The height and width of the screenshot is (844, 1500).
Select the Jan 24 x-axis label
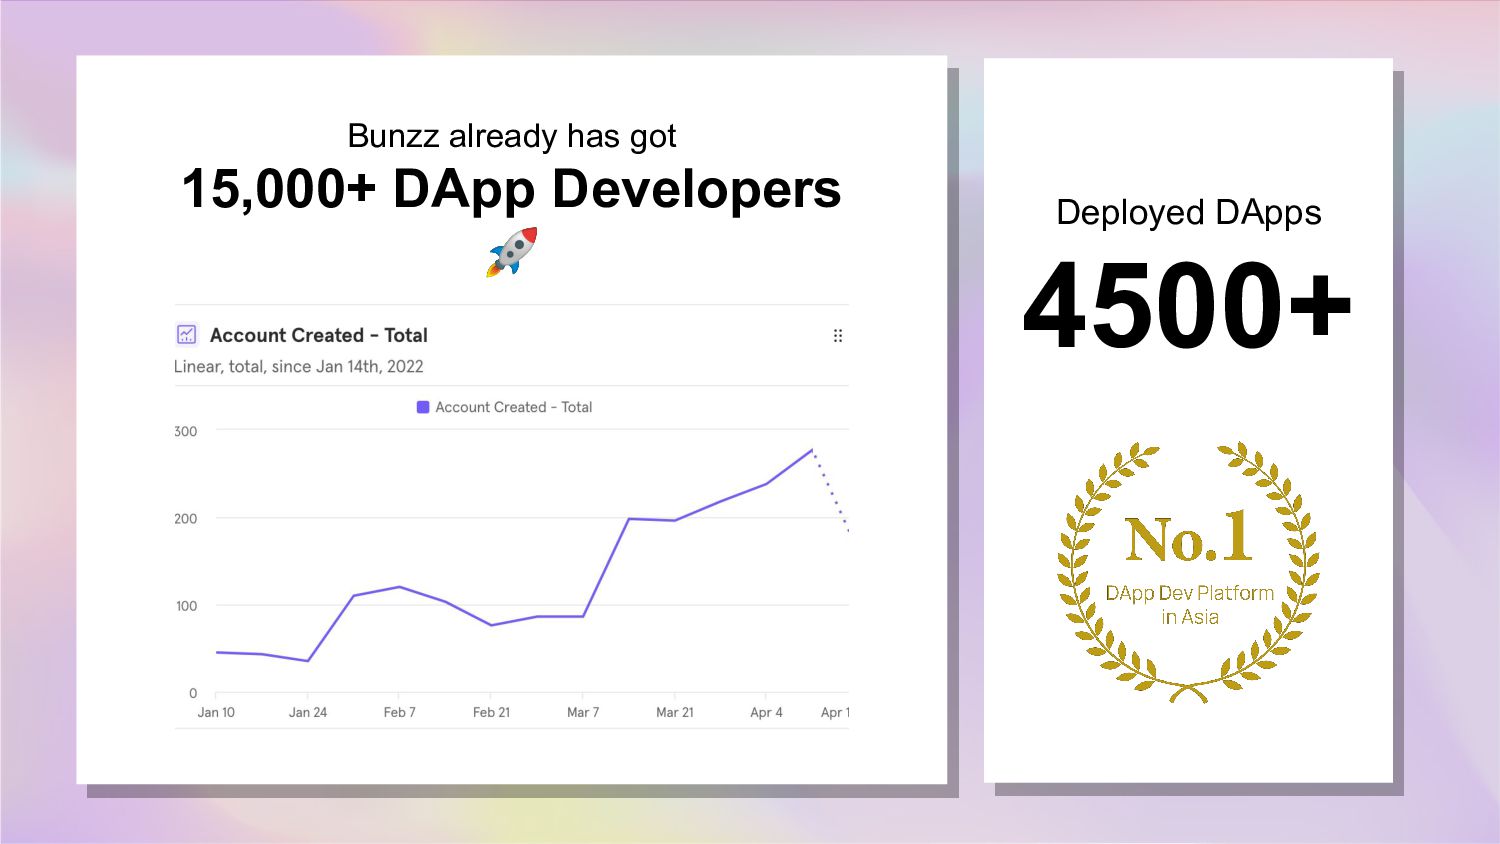click(308, 712)
